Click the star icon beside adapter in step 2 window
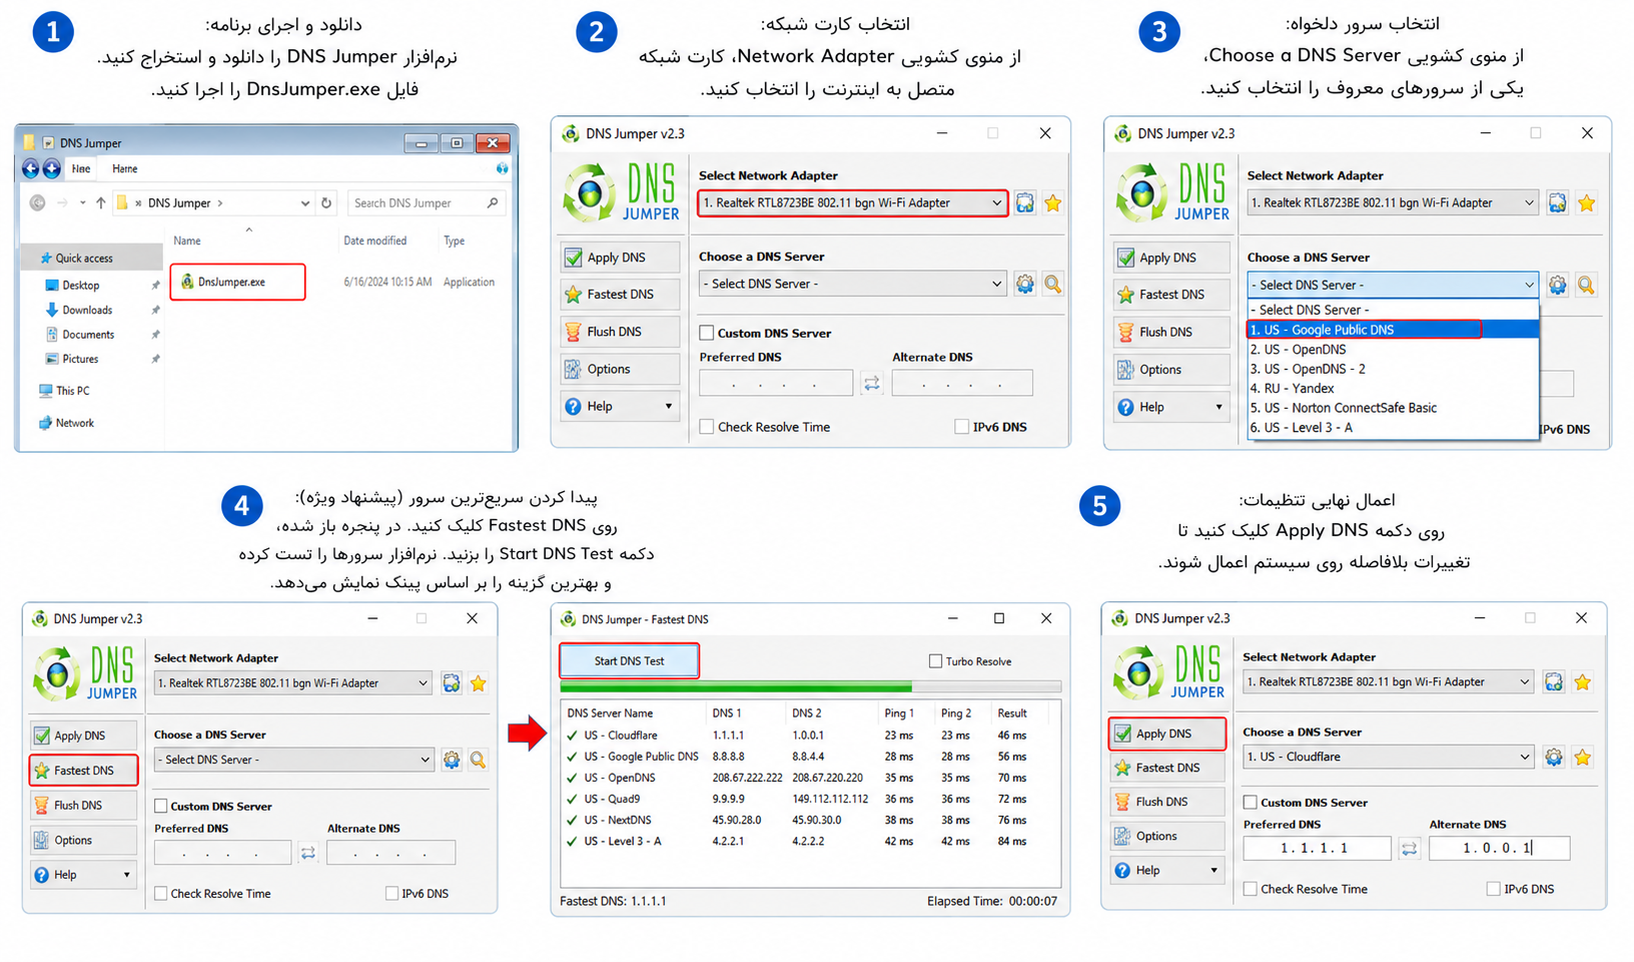 point(1053,203)
